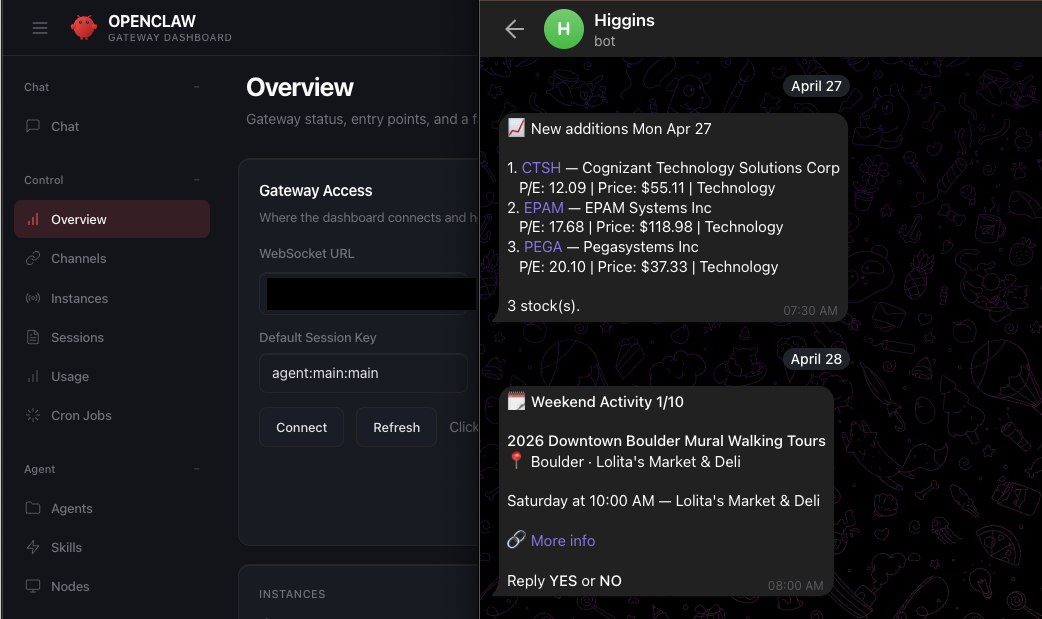Click the Default Session Key label
Image resolution: width=1042 pixels, height=619 pixels.
pos(318,338)
